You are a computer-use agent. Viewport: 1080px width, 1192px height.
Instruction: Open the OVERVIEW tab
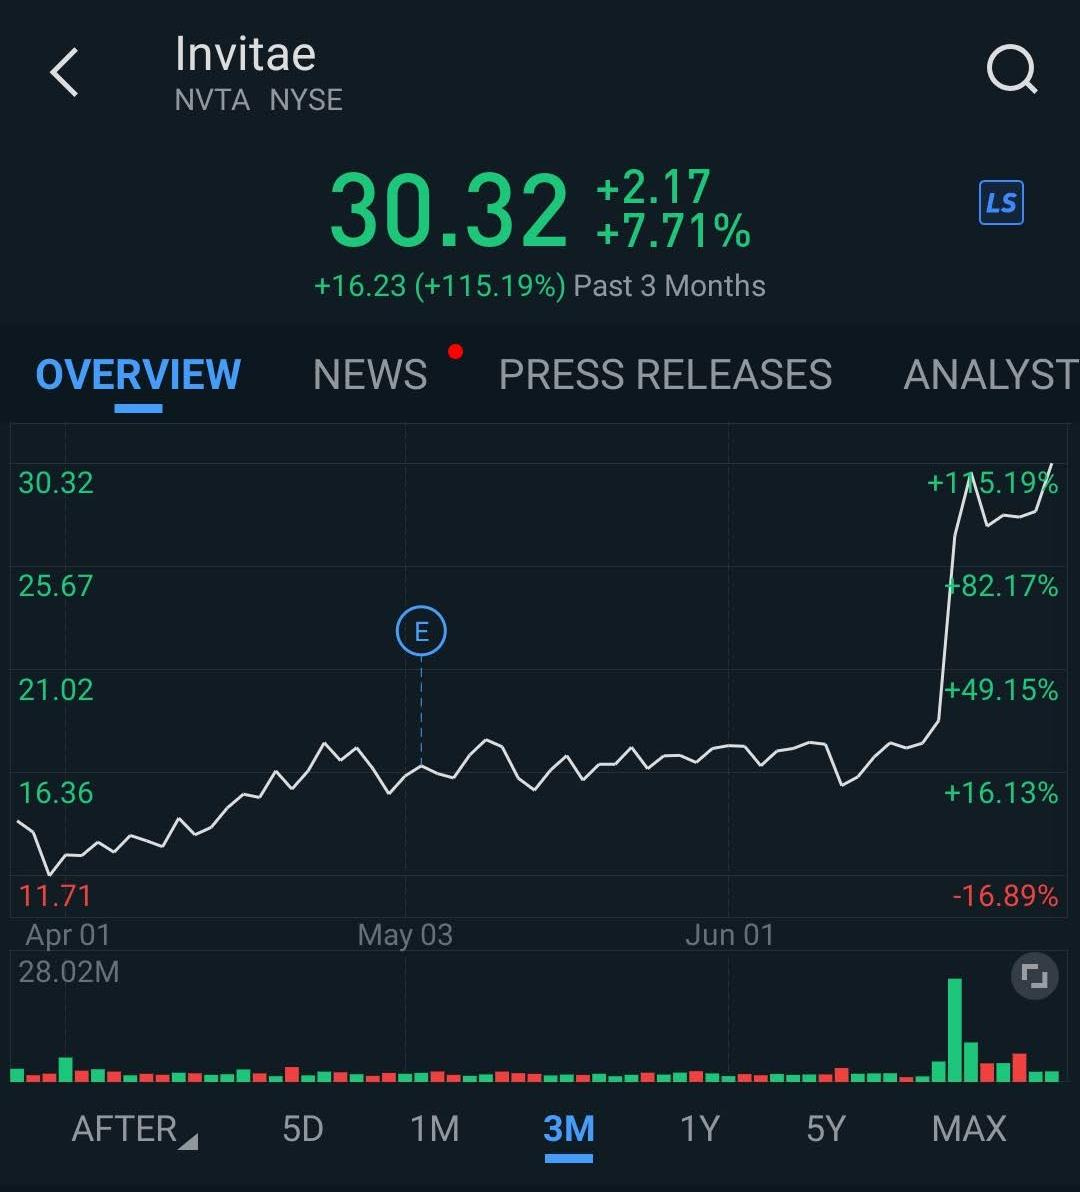tap(138, 374)
